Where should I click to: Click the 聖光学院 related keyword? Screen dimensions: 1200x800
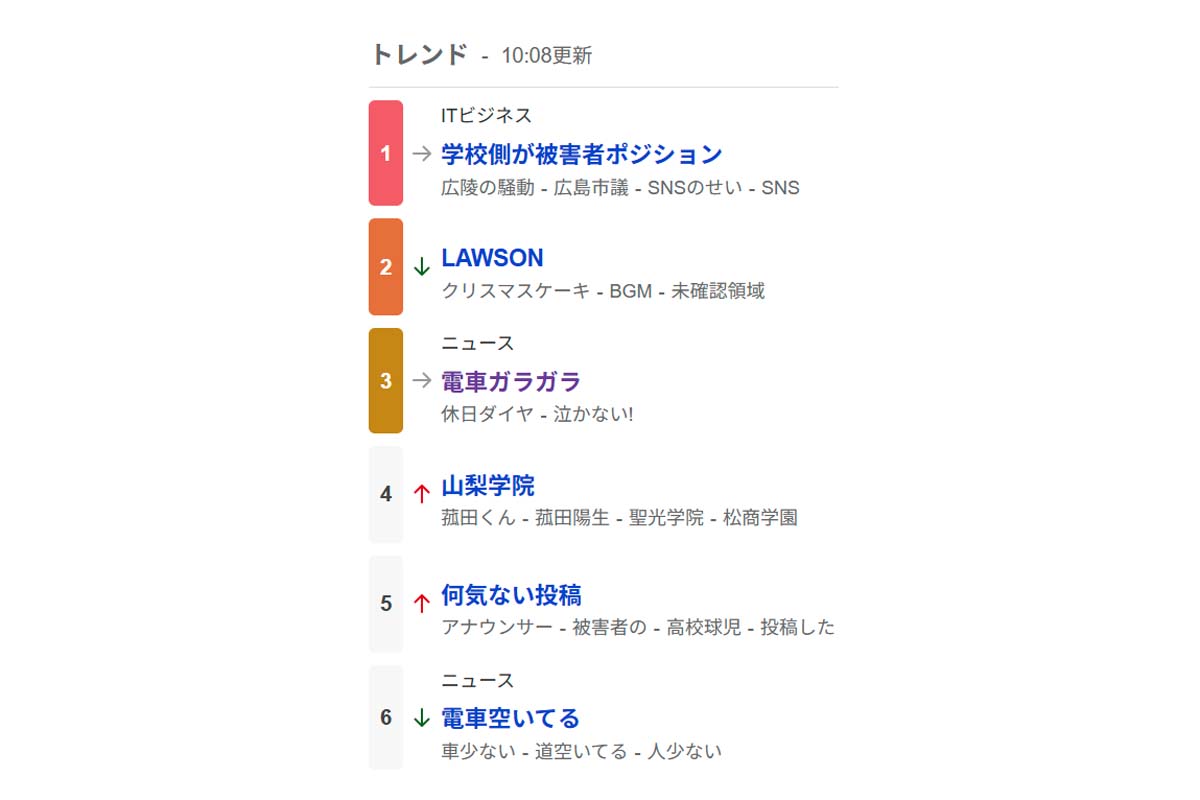(x=666, y=518)
